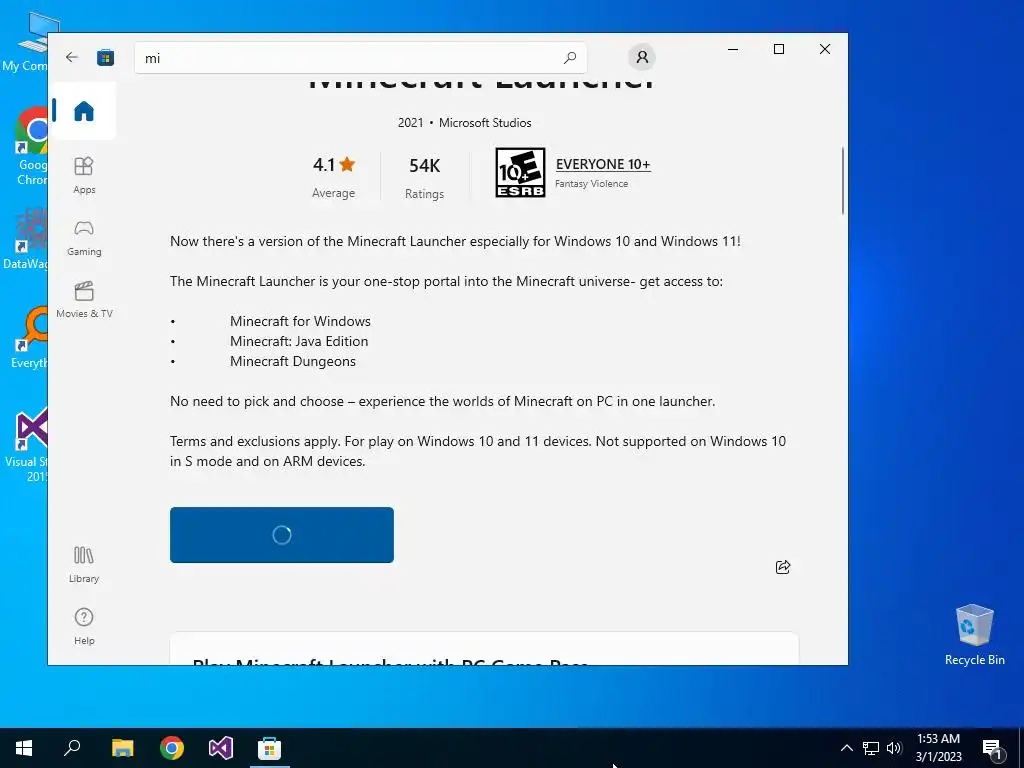This screenshot has height=768, width=1024.
Task: Click the Microsoft Store logo icon
Action: [105, 57]
